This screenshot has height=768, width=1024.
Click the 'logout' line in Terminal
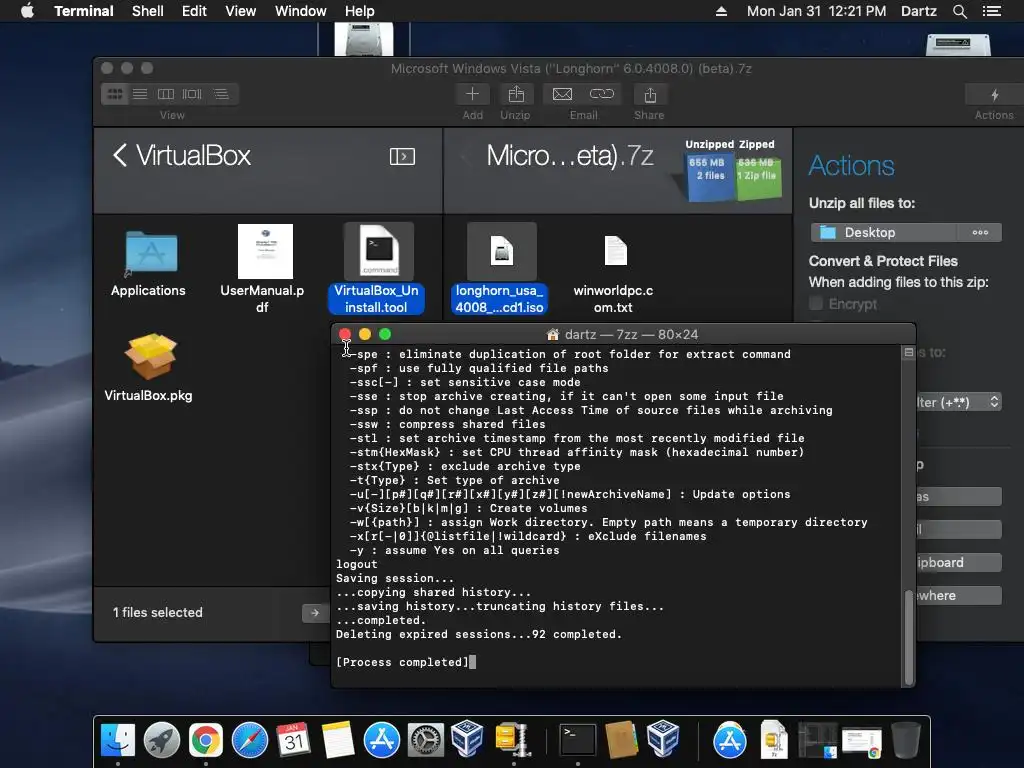click(357, 564)
